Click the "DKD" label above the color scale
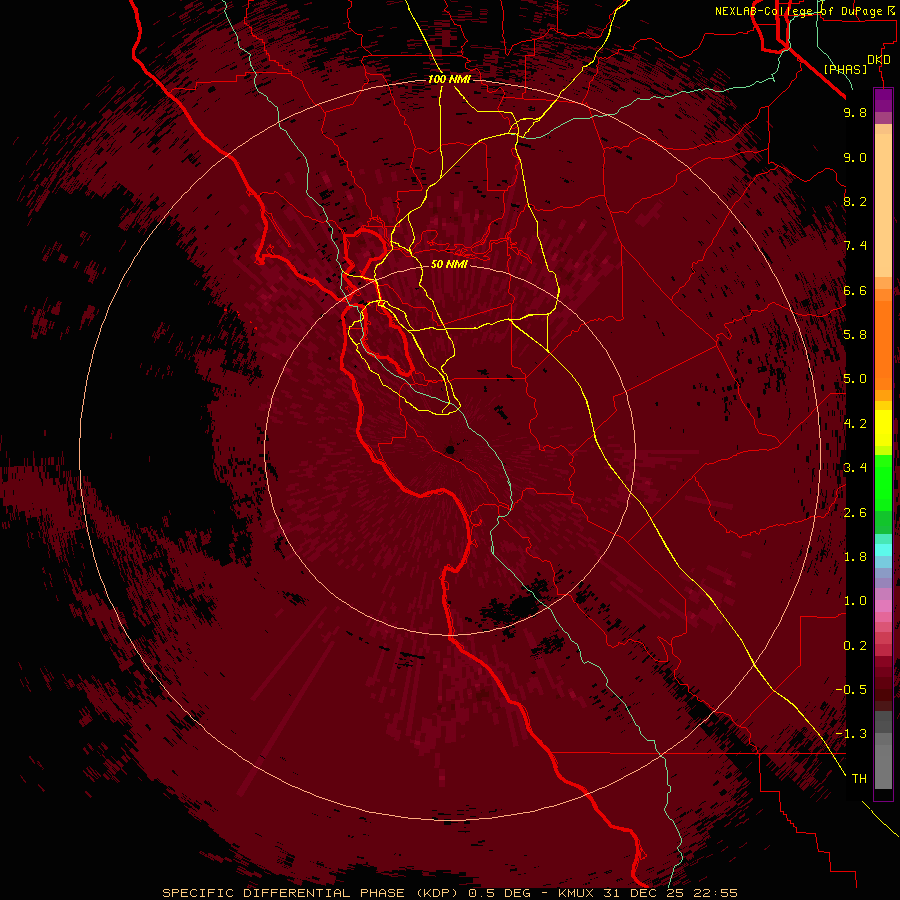Image resolution: width=900 pixels, height=900 pixels. (879, 60)
